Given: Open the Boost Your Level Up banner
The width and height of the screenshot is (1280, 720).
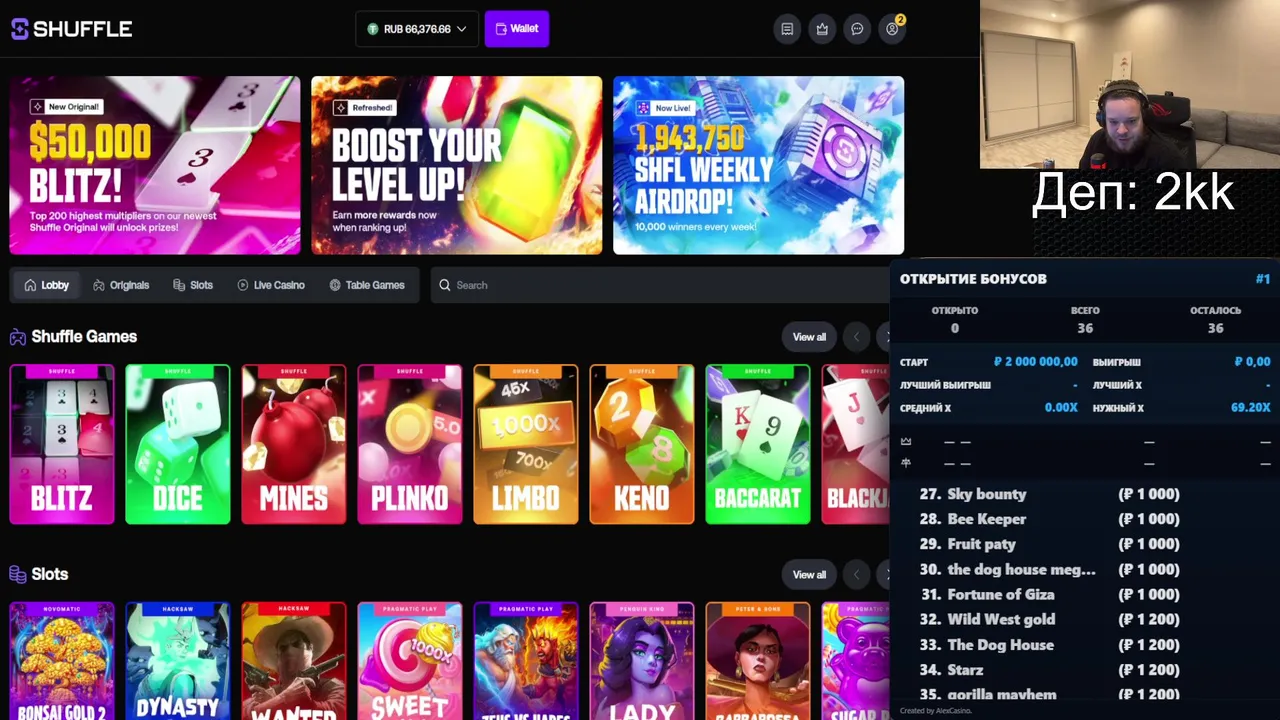Looking at the screenshot, I should (457, 165).
